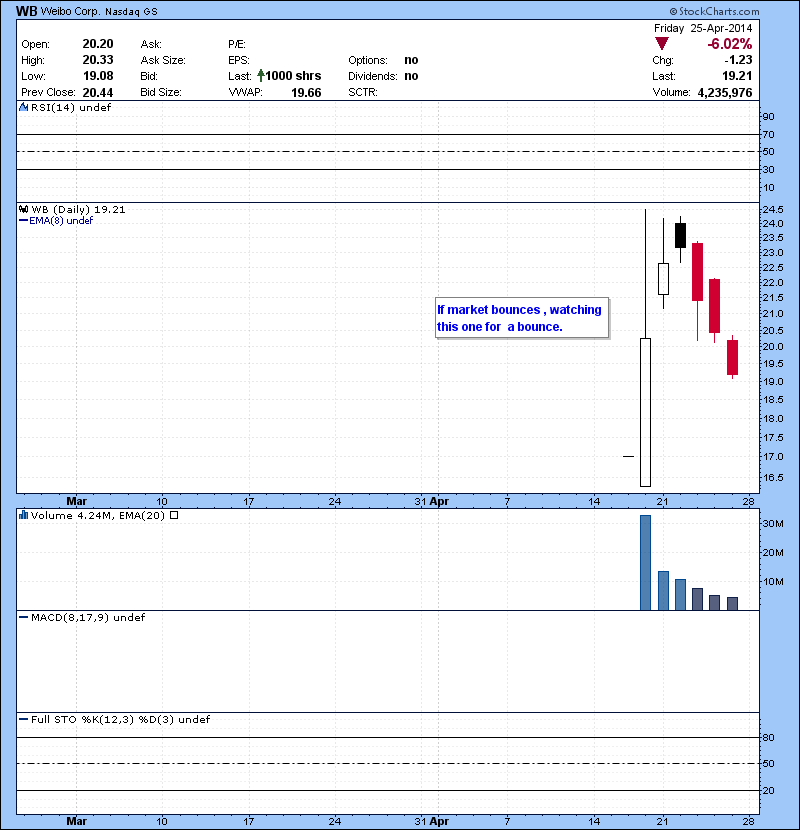This screenshot has height=830, width=800.
Task: Click the EMA(20) legend square in Volume panel
Action: (x=174, y=515)
